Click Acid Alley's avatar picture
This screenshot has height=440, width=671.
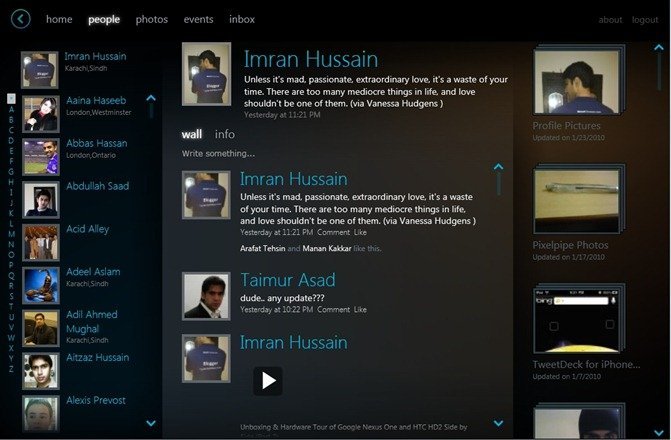(41, 242)
